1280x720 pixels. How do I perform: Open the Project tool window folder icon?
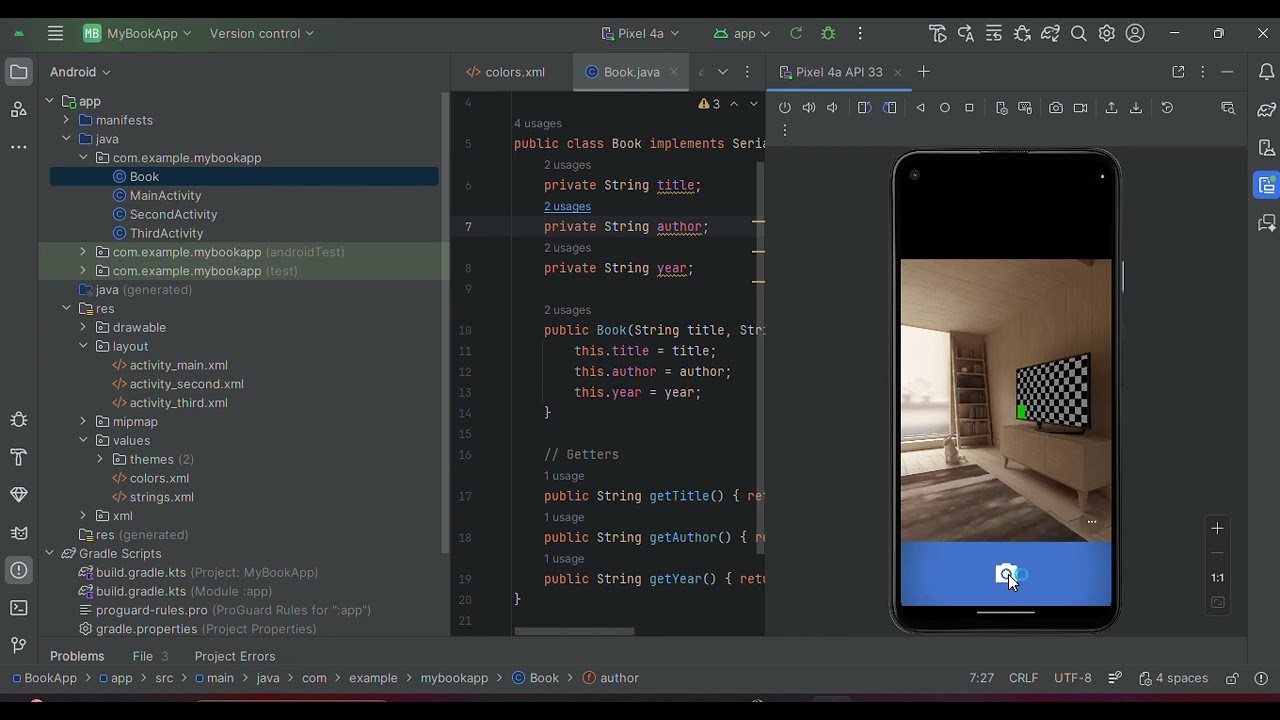[x=18, y=72]
